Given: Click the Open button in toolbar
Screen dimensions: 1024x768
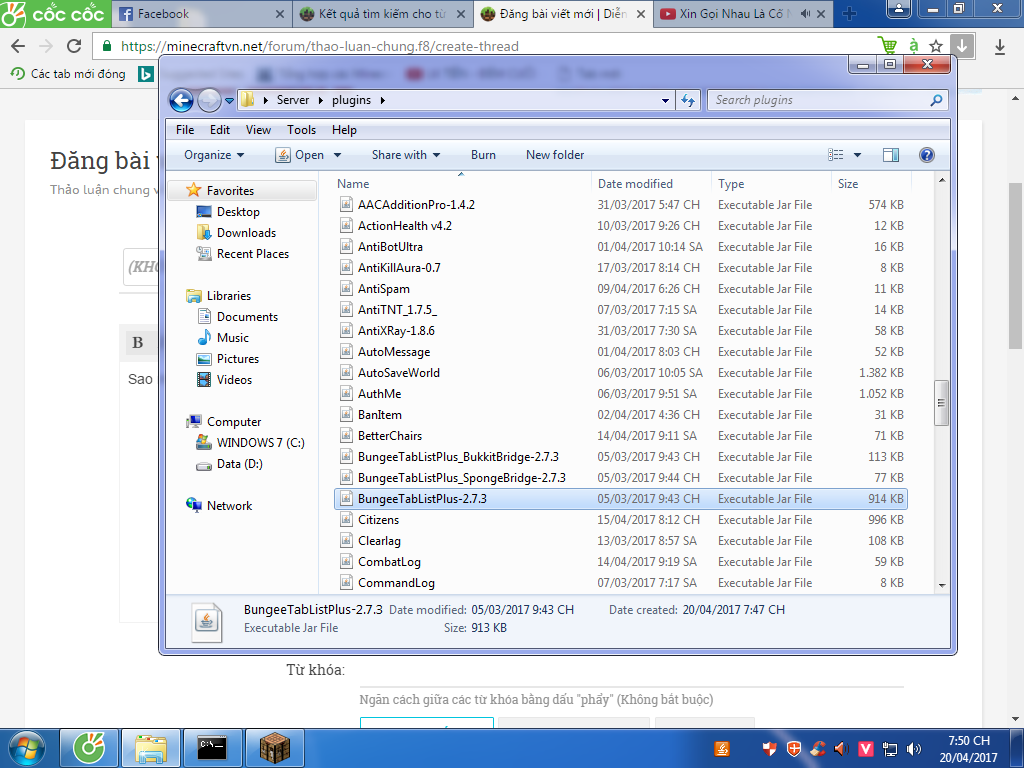Looking at the screenshot, I should coord(300,155).
